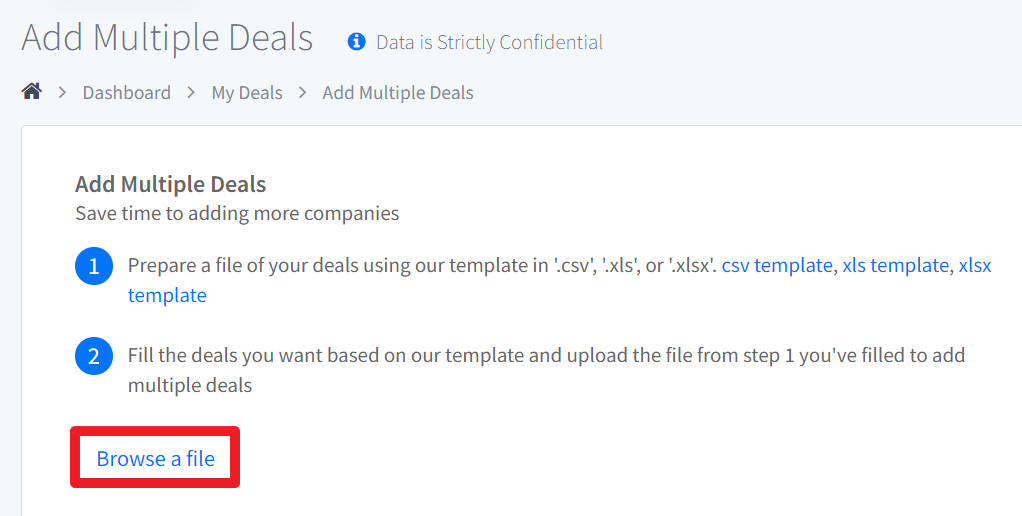Click the blue info icon beside confidentiality notice

click(x=357, y=42)
